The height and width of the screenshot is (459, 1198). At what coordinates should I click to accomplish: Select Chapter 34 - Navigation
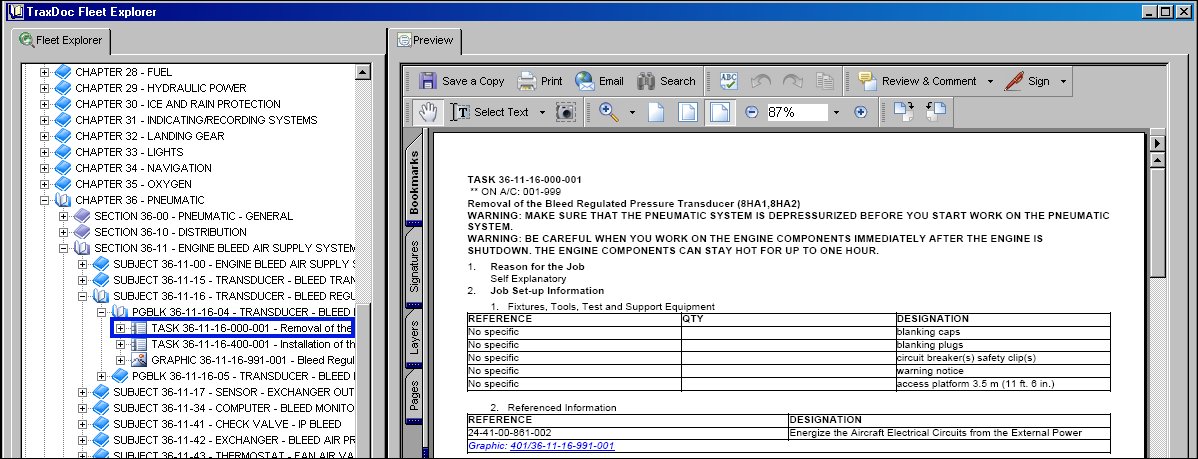click(144, 168)
